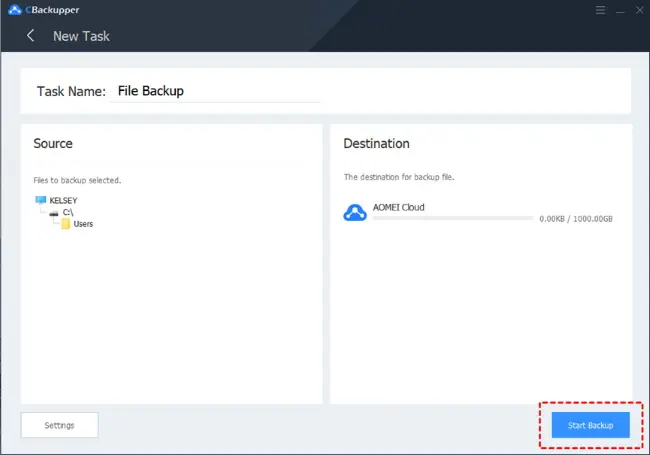Screen dimensions: 650x455
Task: Click 'Files to backup selected.' text
Action: click(x=77, y=180)
